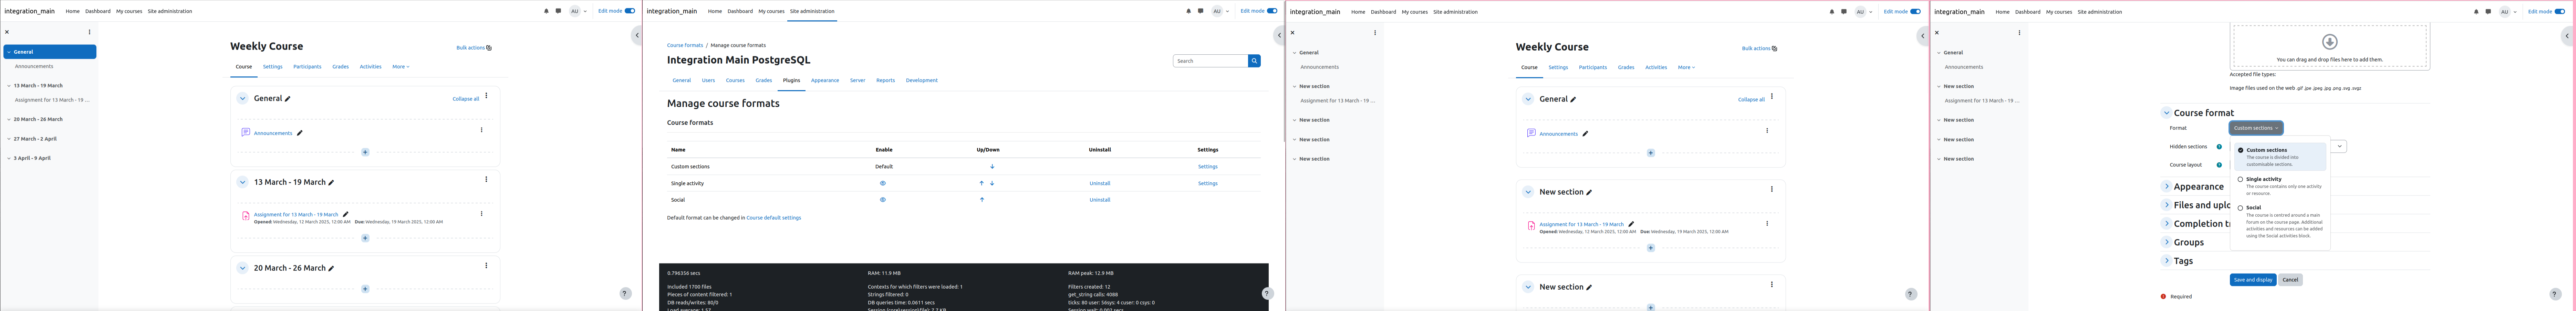Click the assignment activity icon in first window

246,216
